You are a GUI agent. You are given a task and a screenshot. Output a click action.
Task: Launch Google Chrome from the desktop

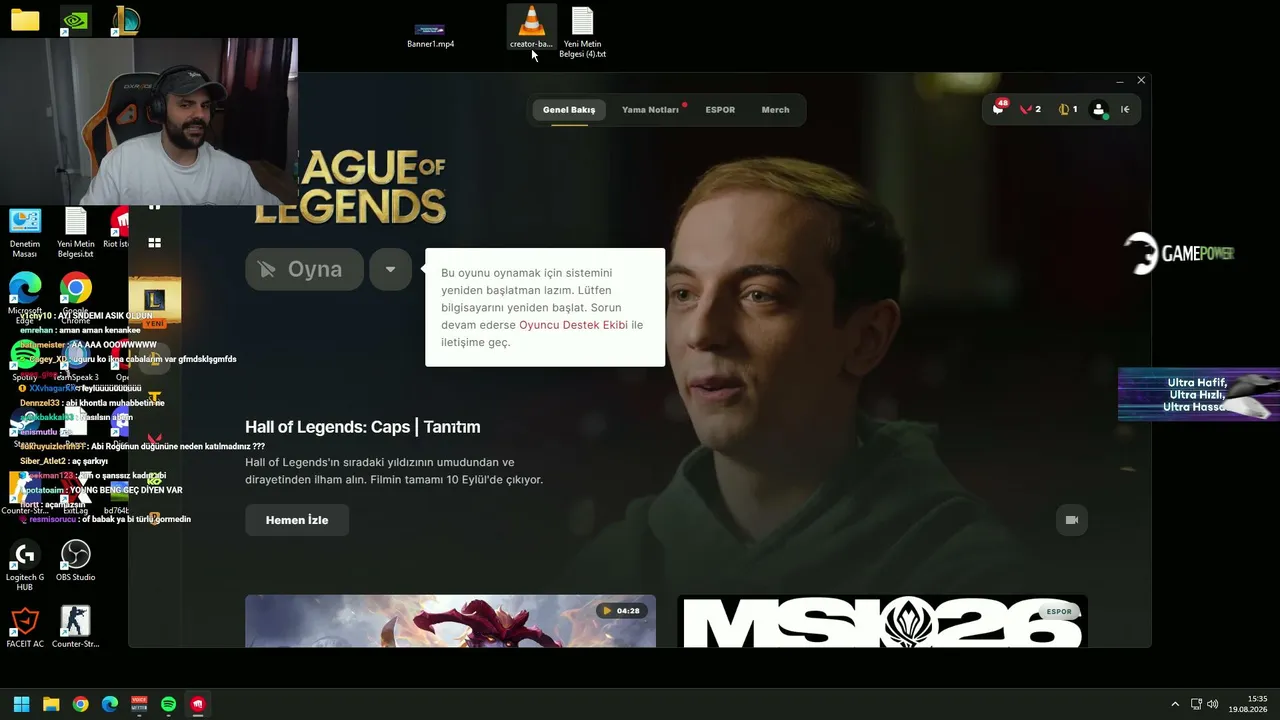[x=75, y=297]
